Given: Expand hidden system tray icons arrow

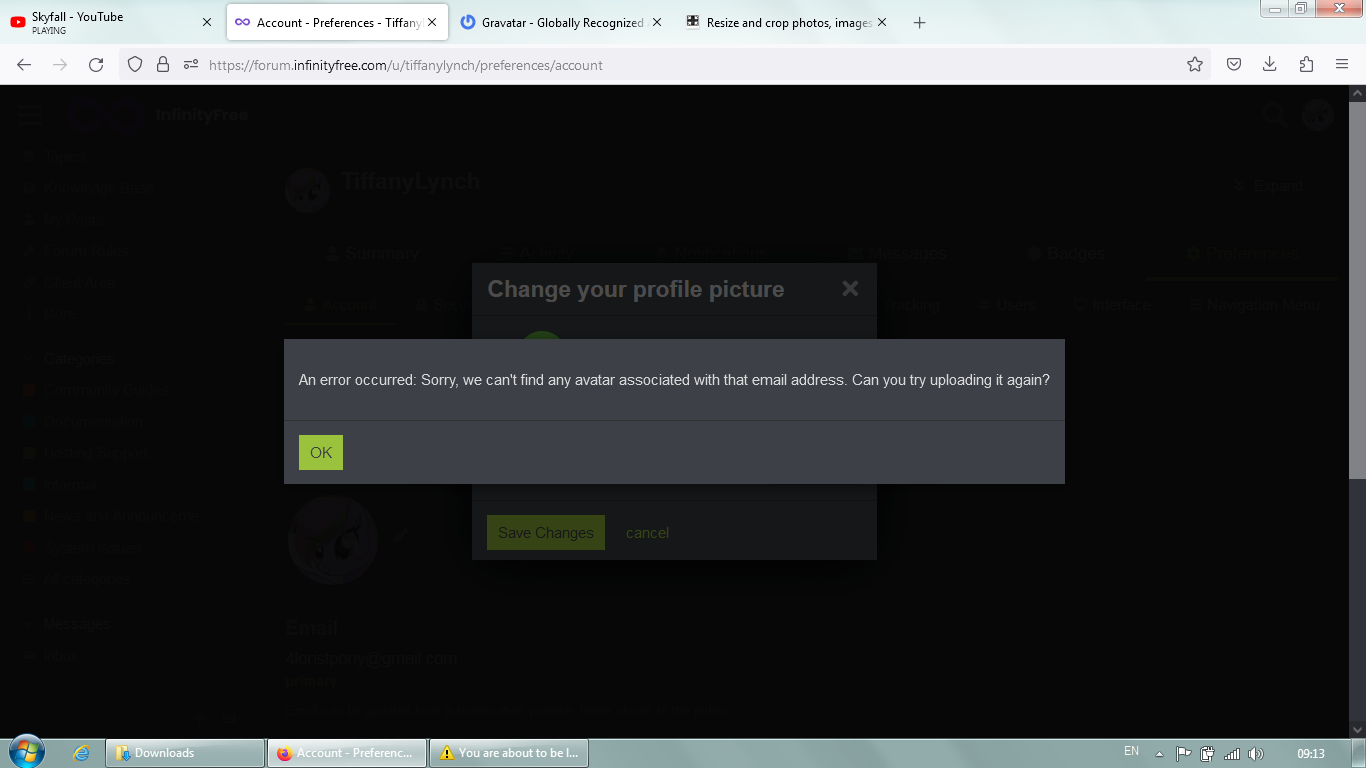Looking at the screenshot, I should point(1159,754).
